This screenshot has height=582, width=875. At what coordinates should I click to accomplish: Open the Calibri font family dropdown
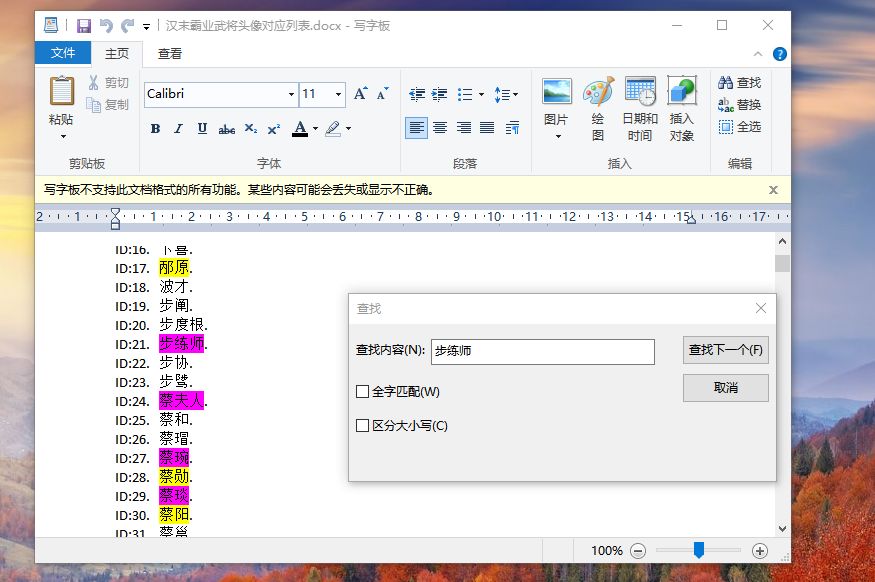coord(291,95)
